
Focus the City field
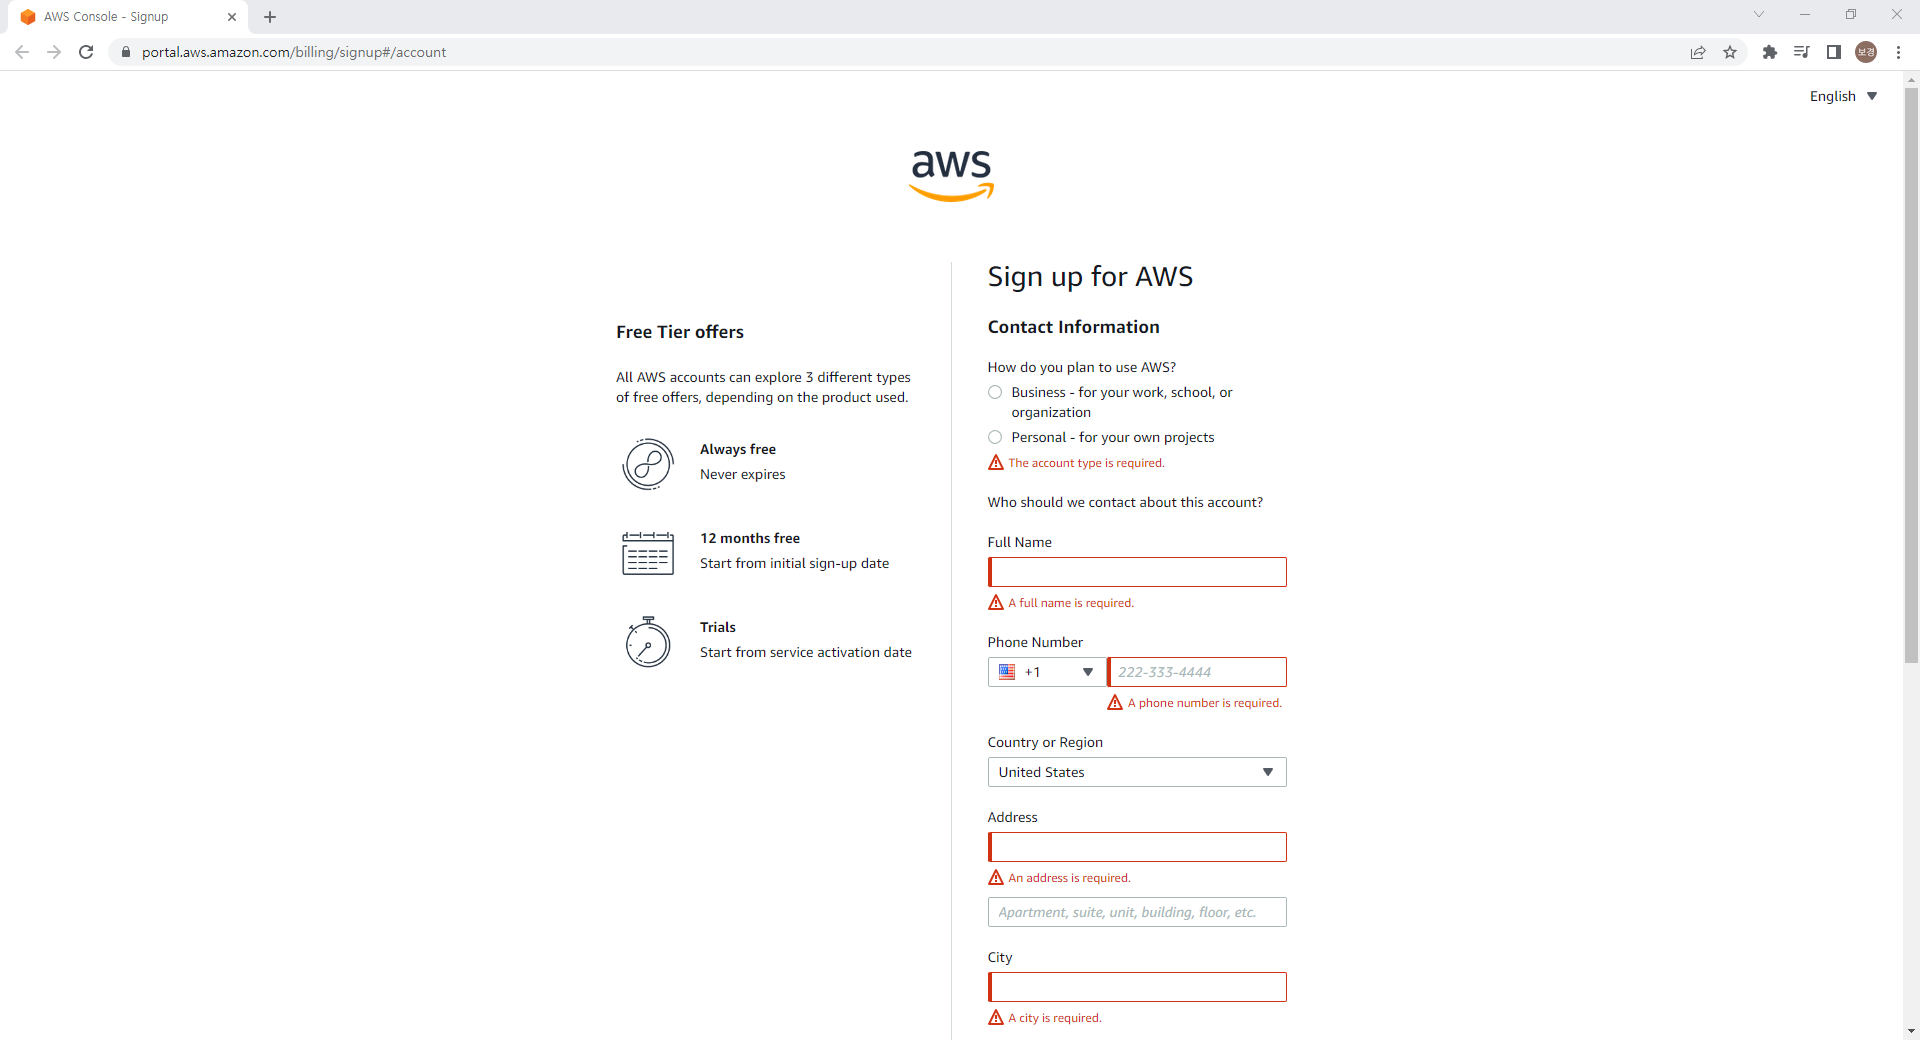click(1137, 987)
